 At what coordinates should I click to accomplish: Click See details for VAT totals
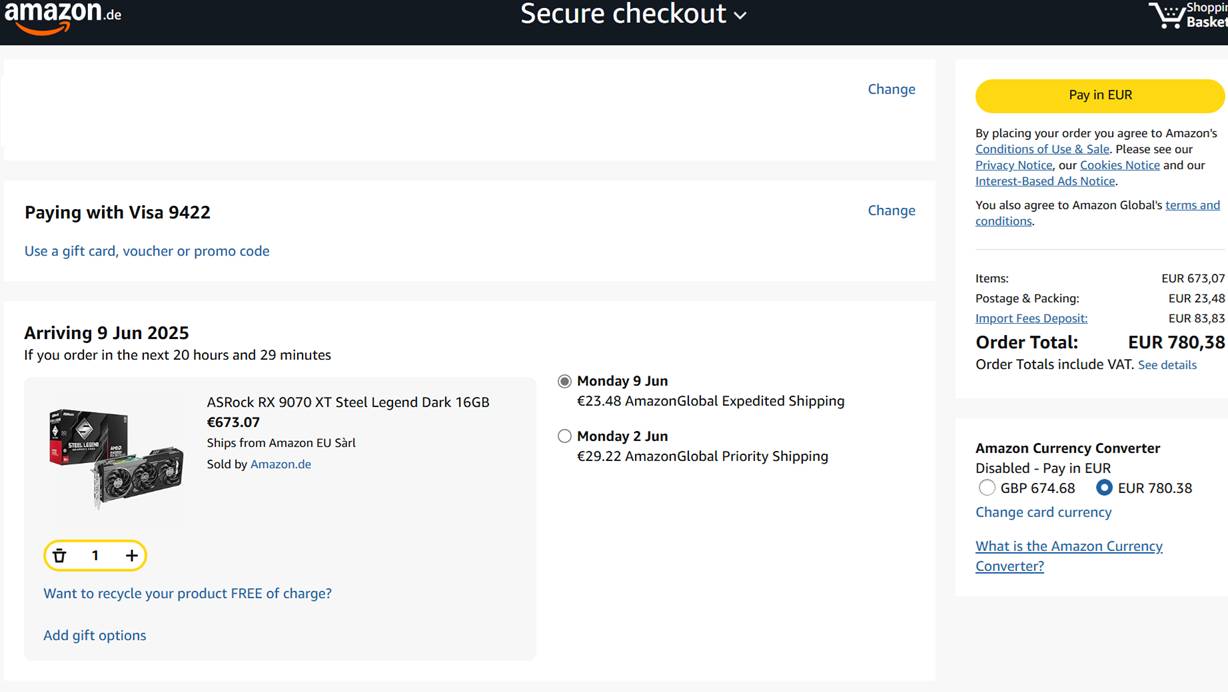(1167, 365)
